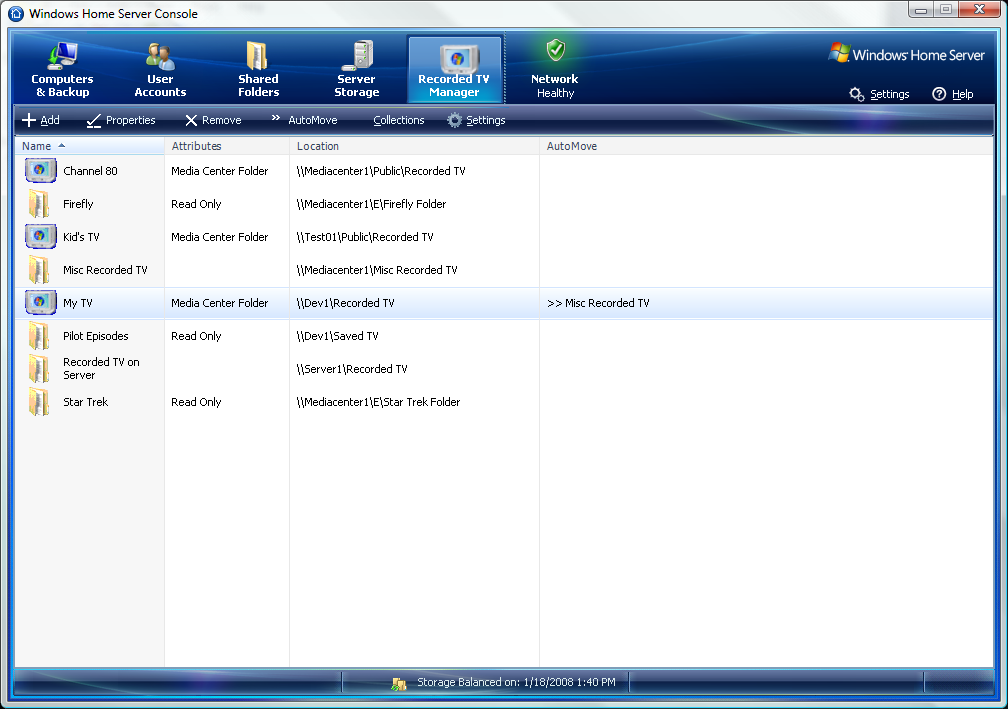Click the \\Test01\Public\Recorded TV location
This screenshot has width=1008, height=709.
[364, 237]
